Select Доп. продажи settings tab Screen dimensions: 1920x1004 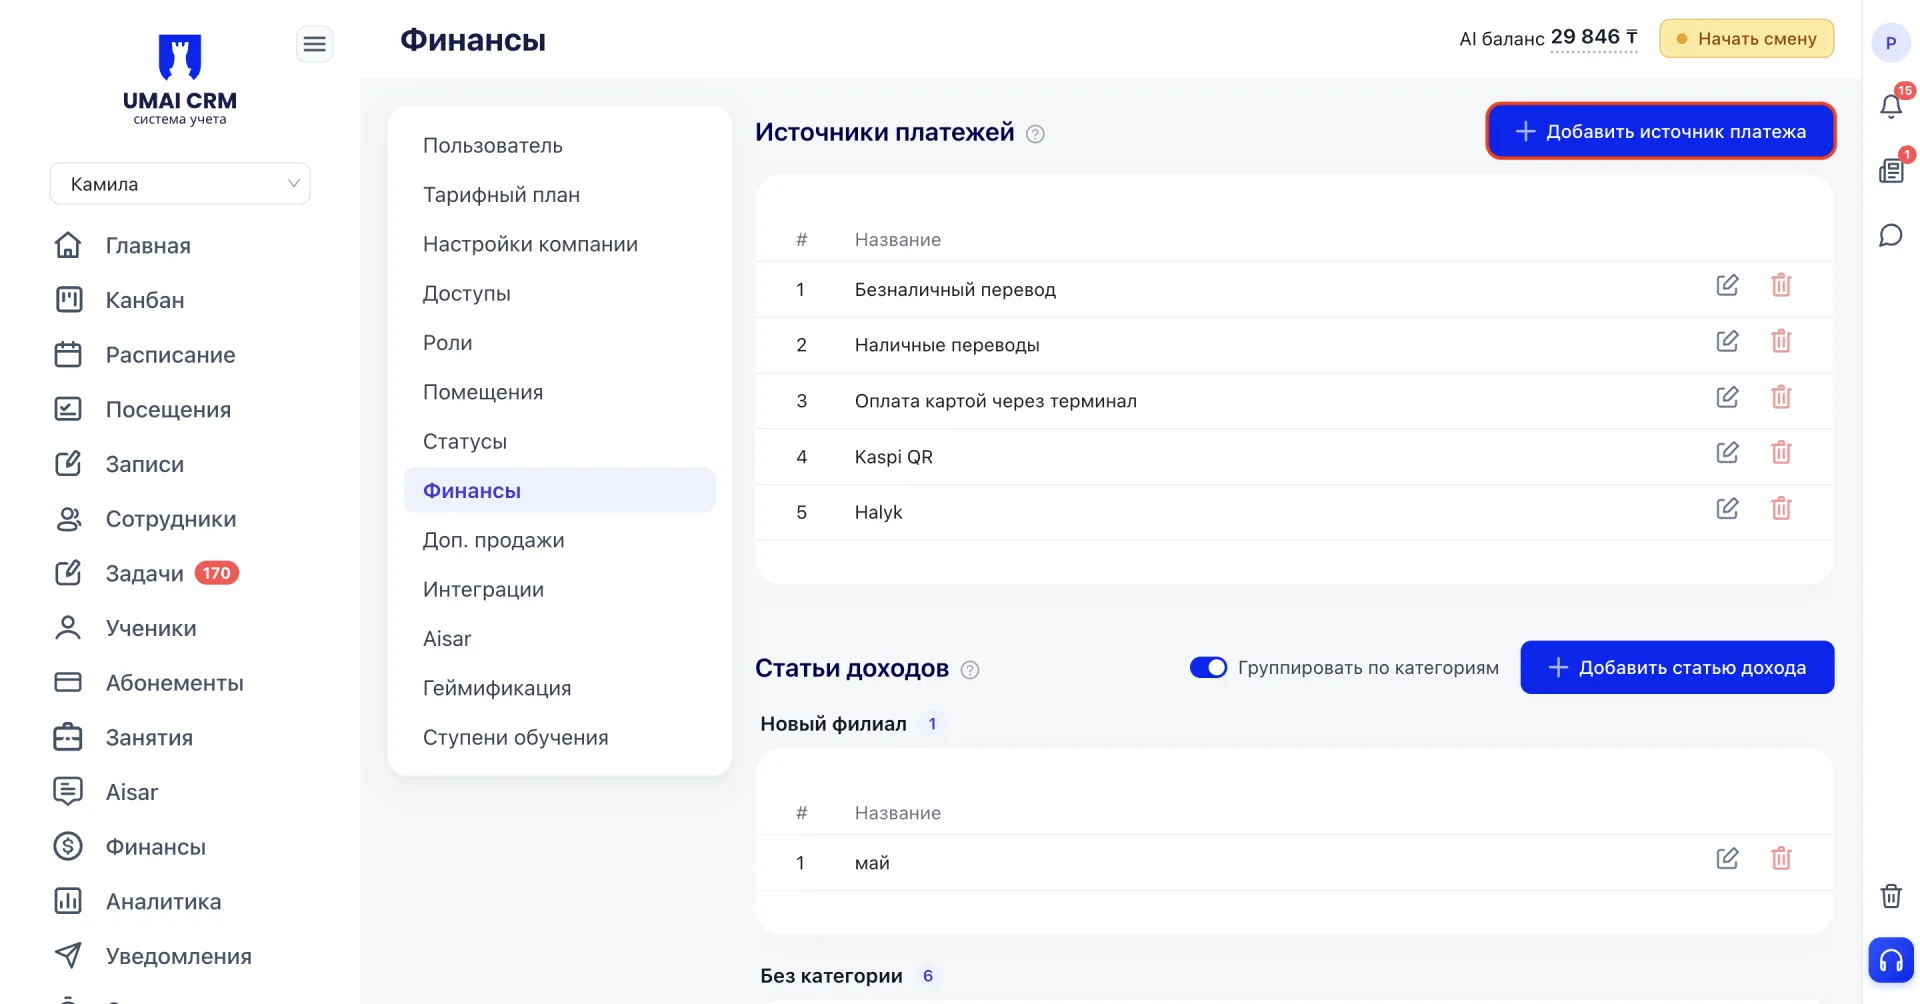(x=560, y=540)
